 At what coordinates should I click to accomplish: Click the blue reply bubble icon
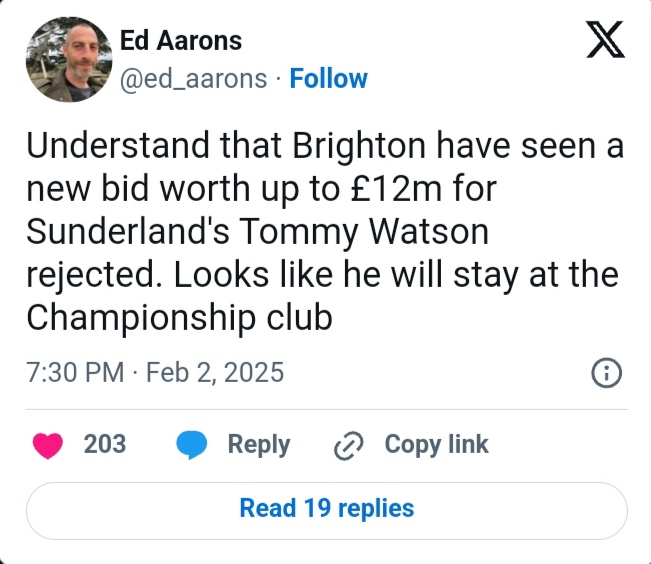click(191, 445)
